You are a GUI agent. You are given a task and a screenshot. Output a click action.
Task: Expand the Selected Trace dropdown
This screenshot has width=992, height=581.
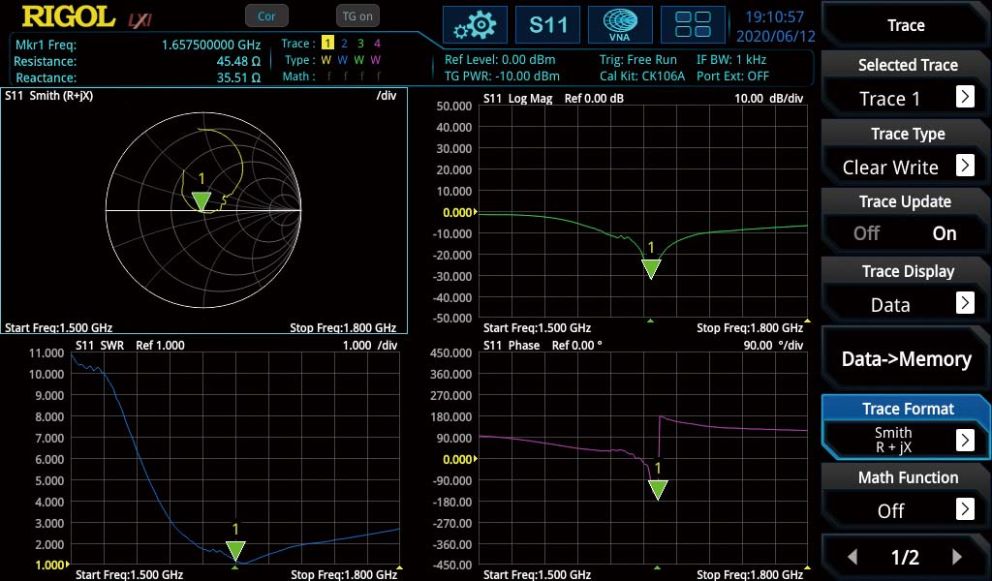964,97
